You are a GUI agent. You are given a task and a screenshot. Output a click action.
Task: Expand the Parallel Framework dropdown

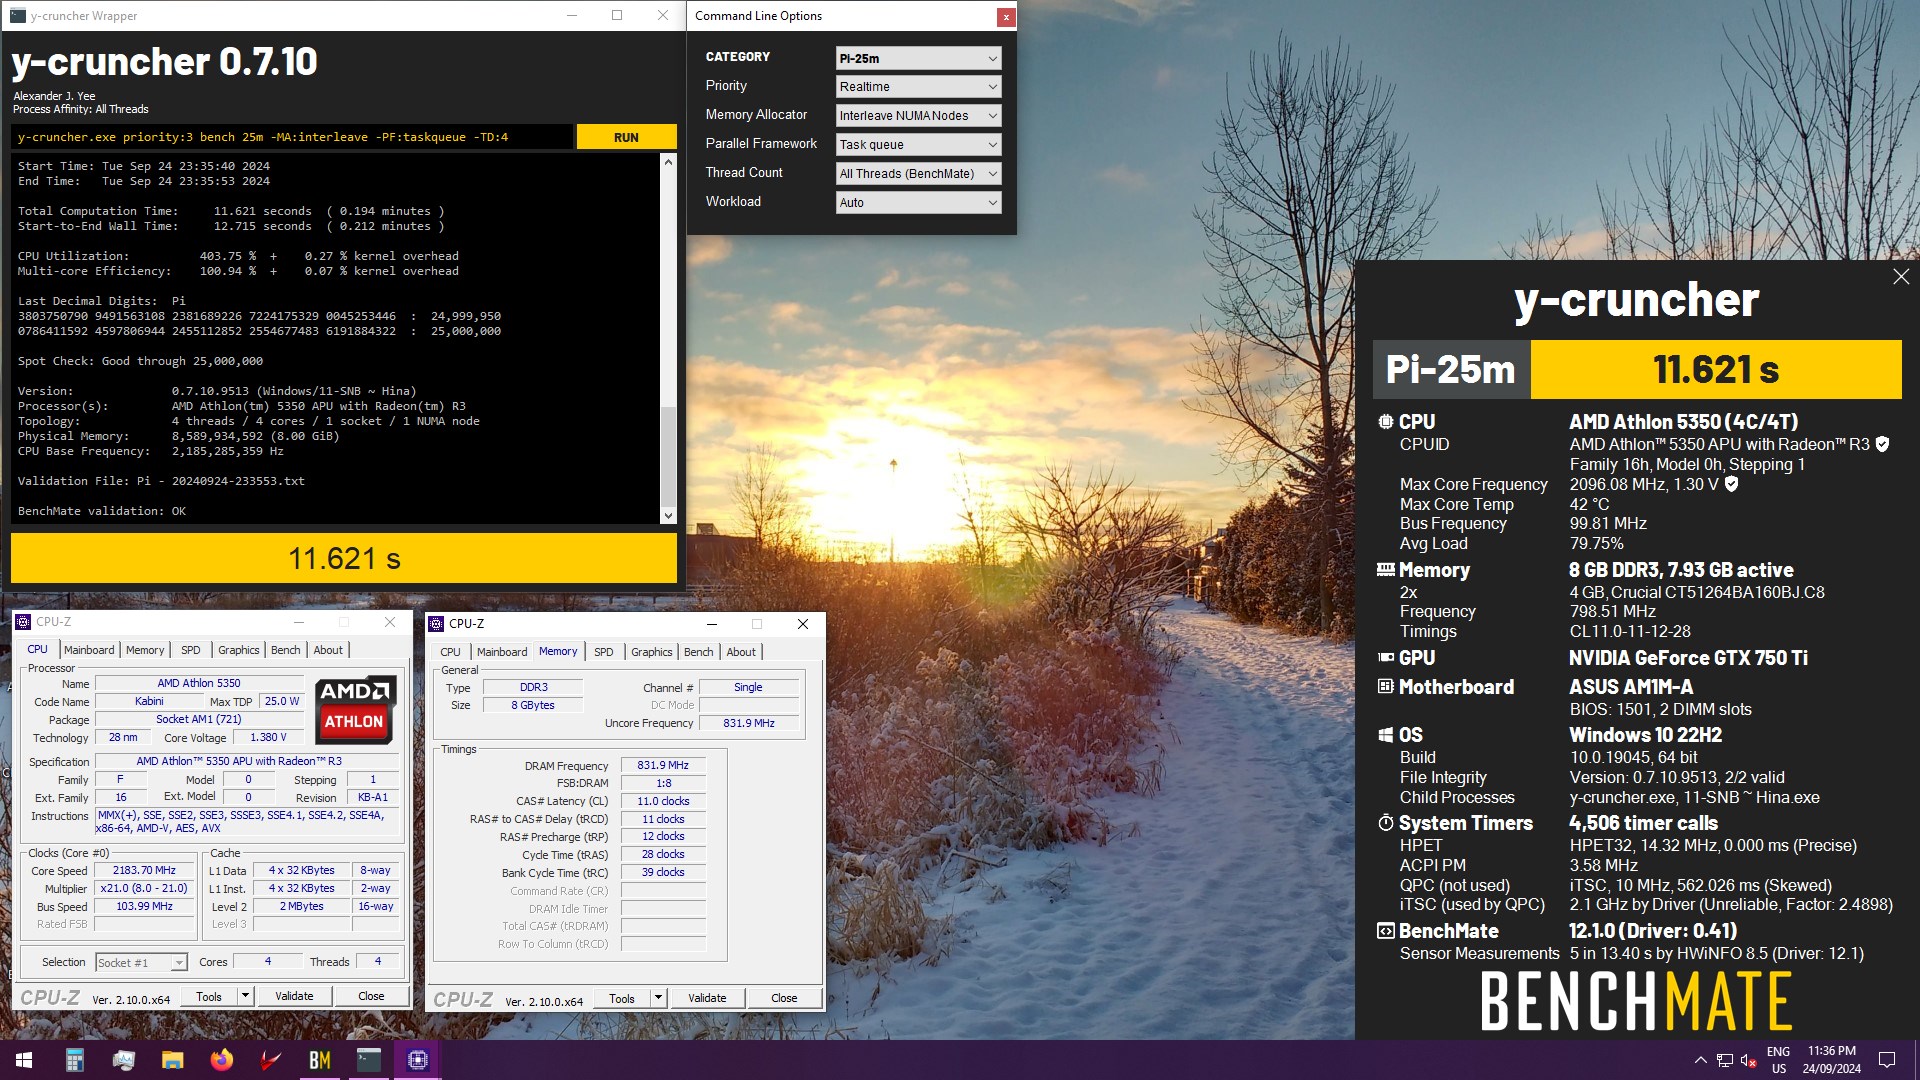click(918, 145)
